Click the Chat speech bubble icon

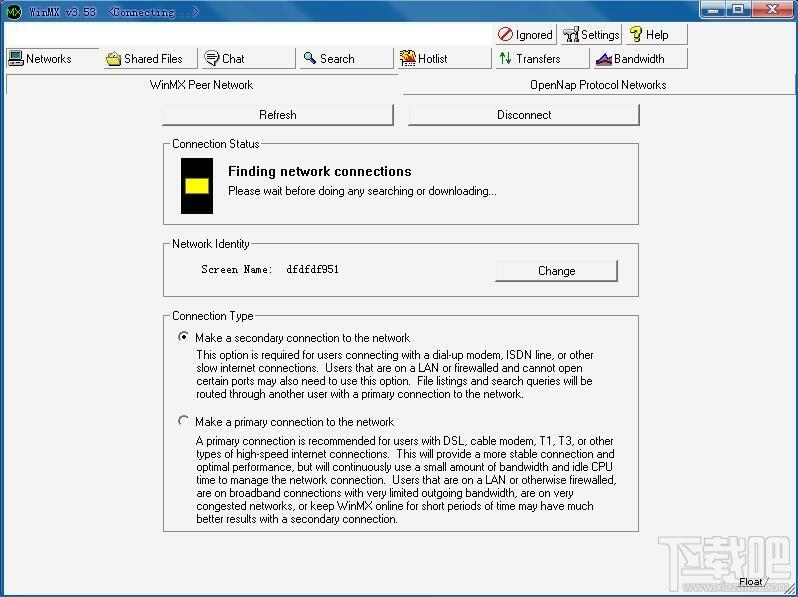211,58
